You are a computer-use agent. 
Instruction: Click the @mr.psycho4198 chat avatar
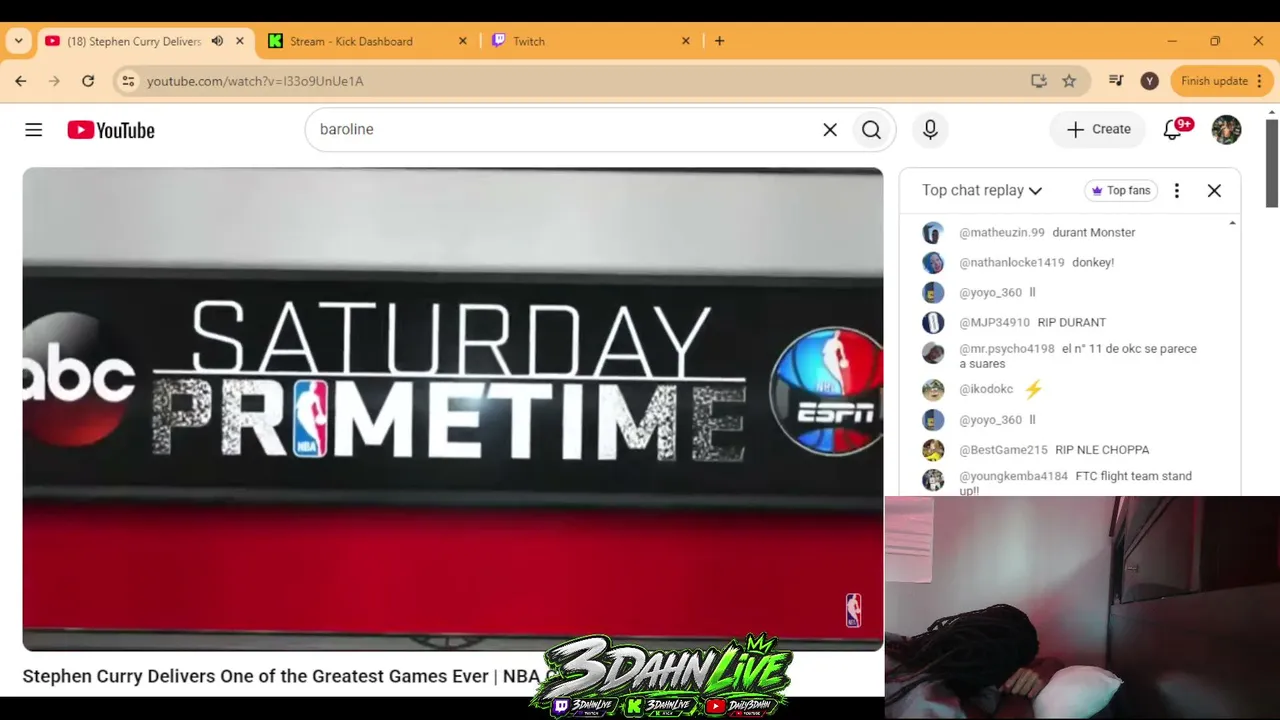coord(933,353)
